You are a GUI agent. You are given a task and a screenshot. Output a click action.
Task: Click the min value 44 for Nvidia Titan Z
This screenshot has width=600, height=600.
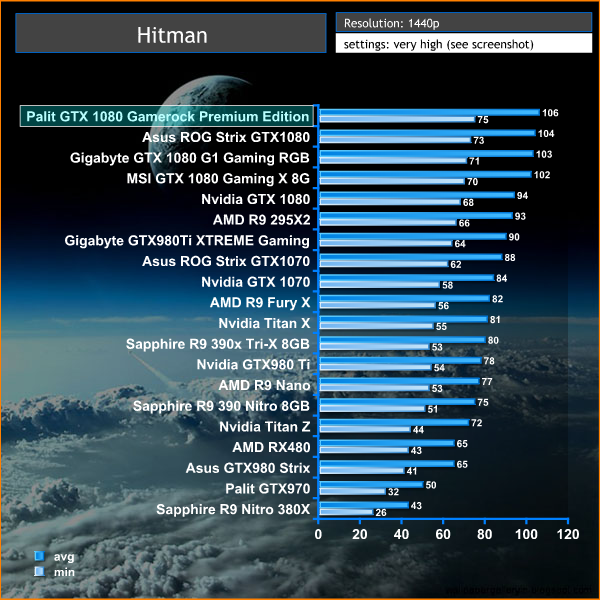click(x=418, y=430)
